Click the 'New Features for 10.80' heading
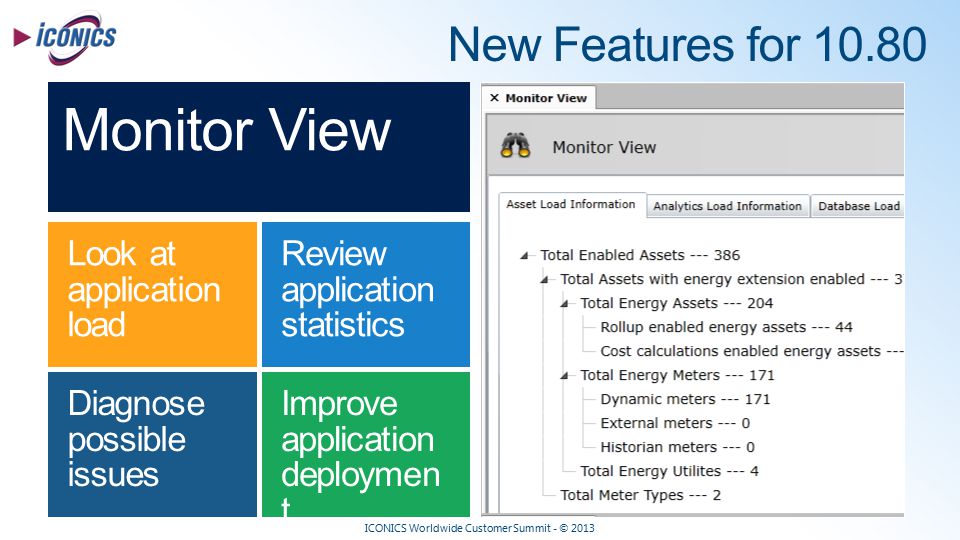Image resolution: width=960 pixels, height=540 pixels. (688, 45)
